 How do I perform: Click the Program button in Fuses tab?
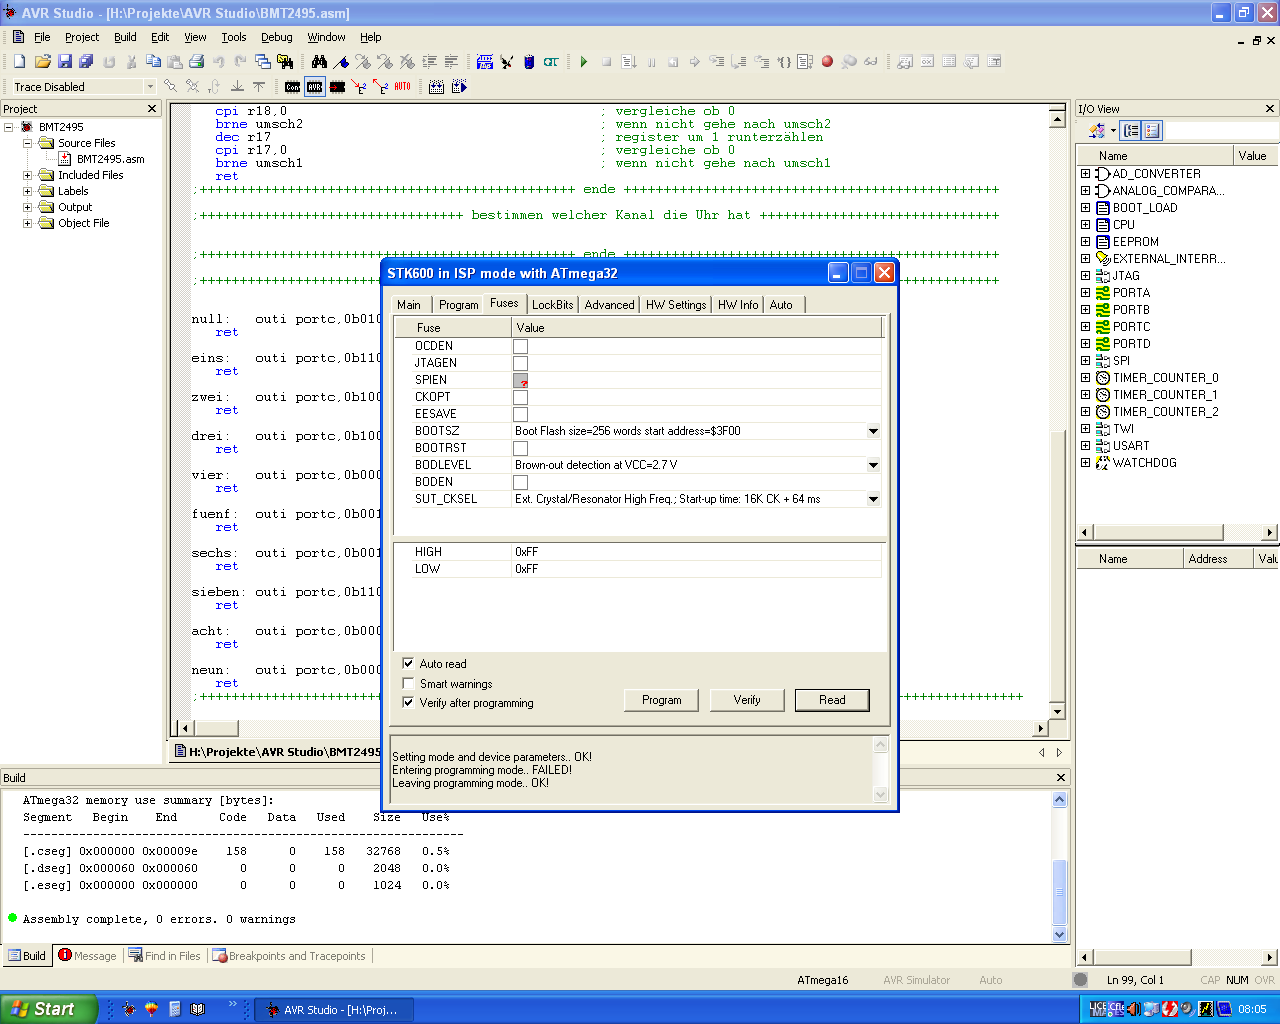pos(661,700)
